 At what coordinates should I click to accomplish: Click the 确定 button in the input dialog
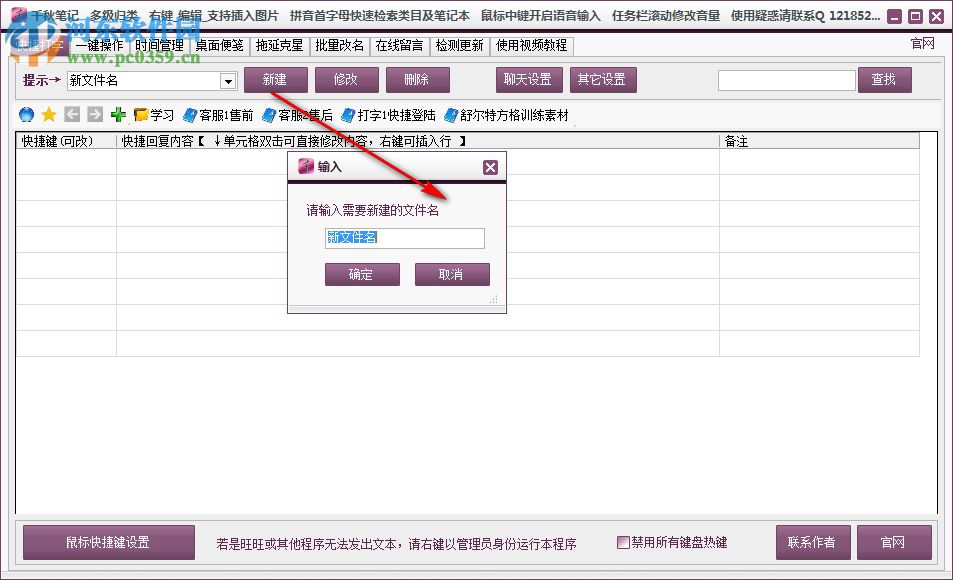coord(362,274)
